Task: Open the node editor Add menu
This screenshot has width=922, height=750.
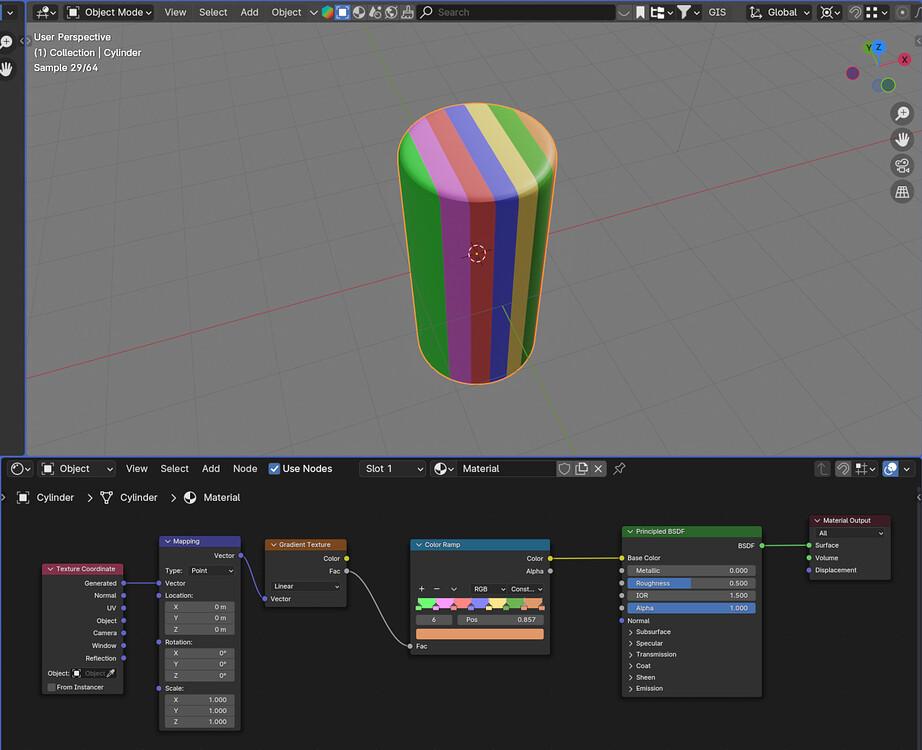Action: click(x=211, y=469)
